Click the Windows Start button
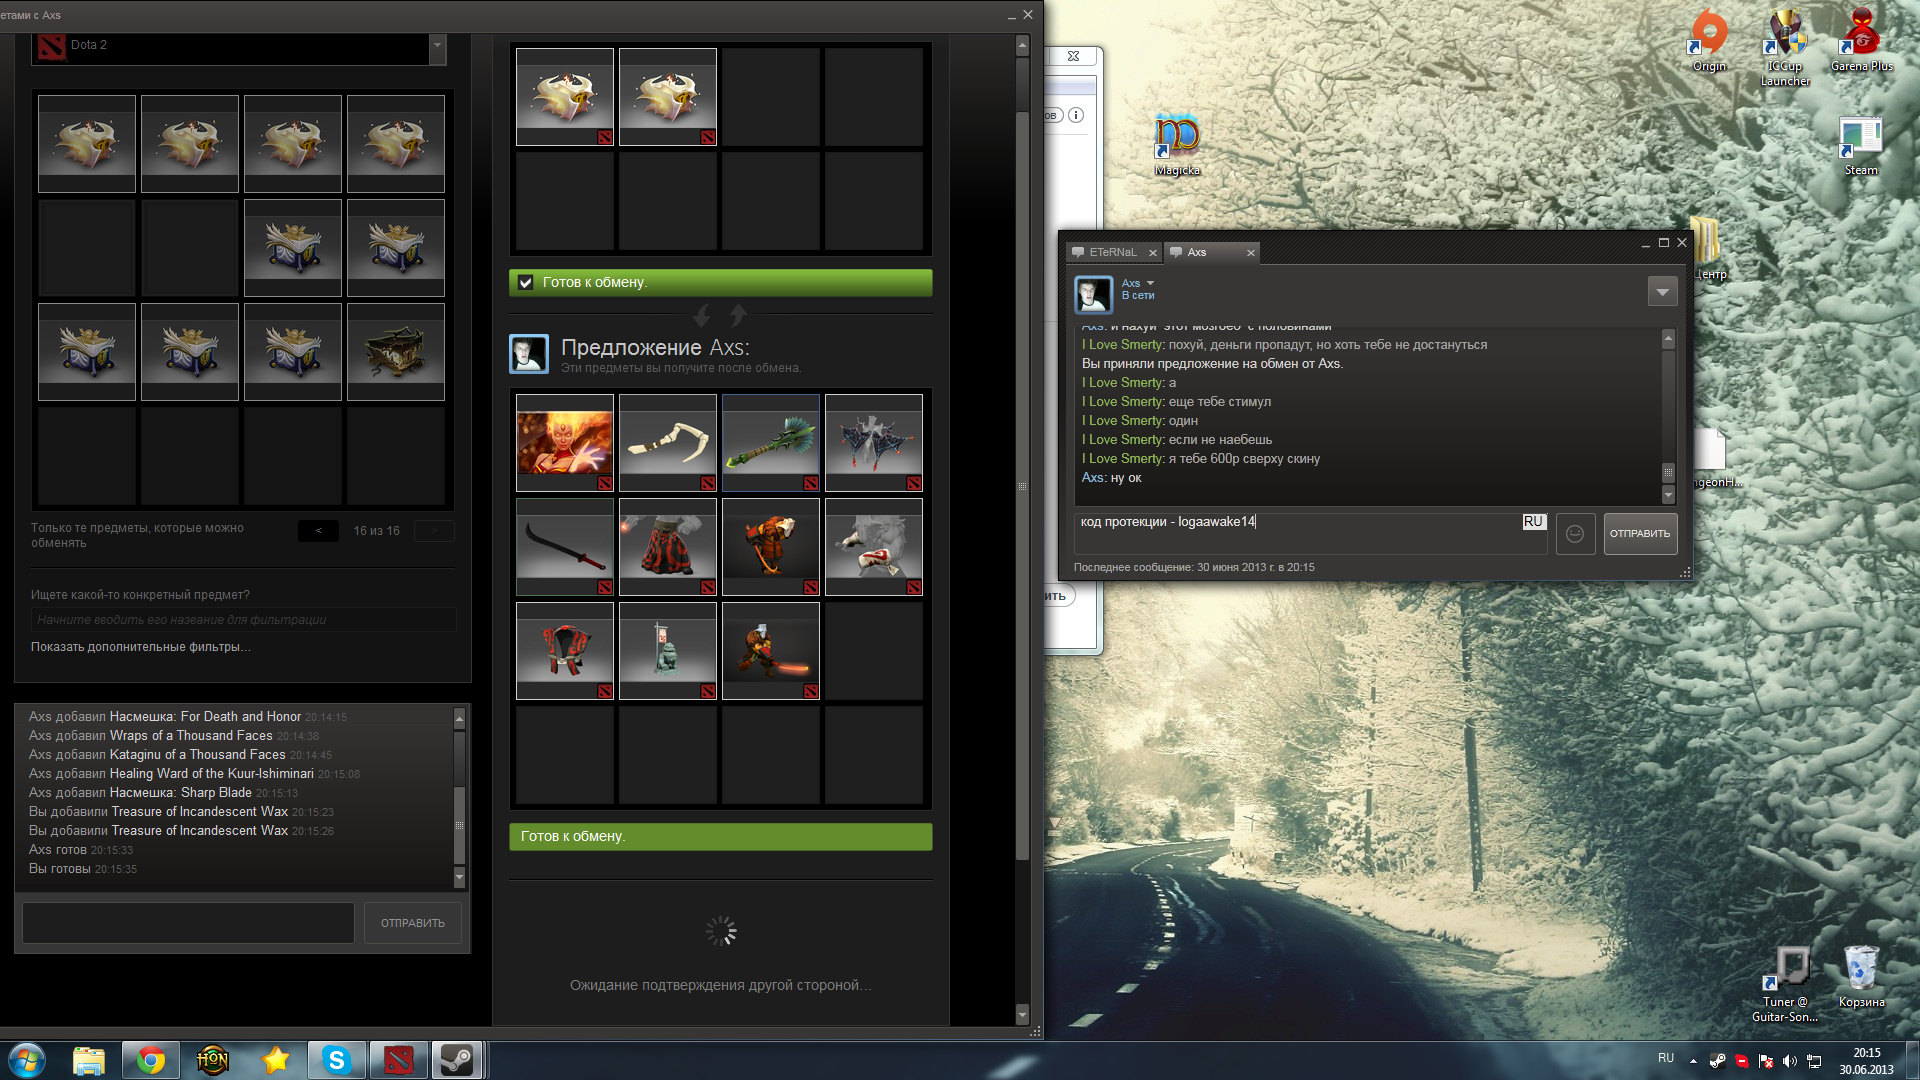Screen dimensions: 1920x1080 point(27,1060)
